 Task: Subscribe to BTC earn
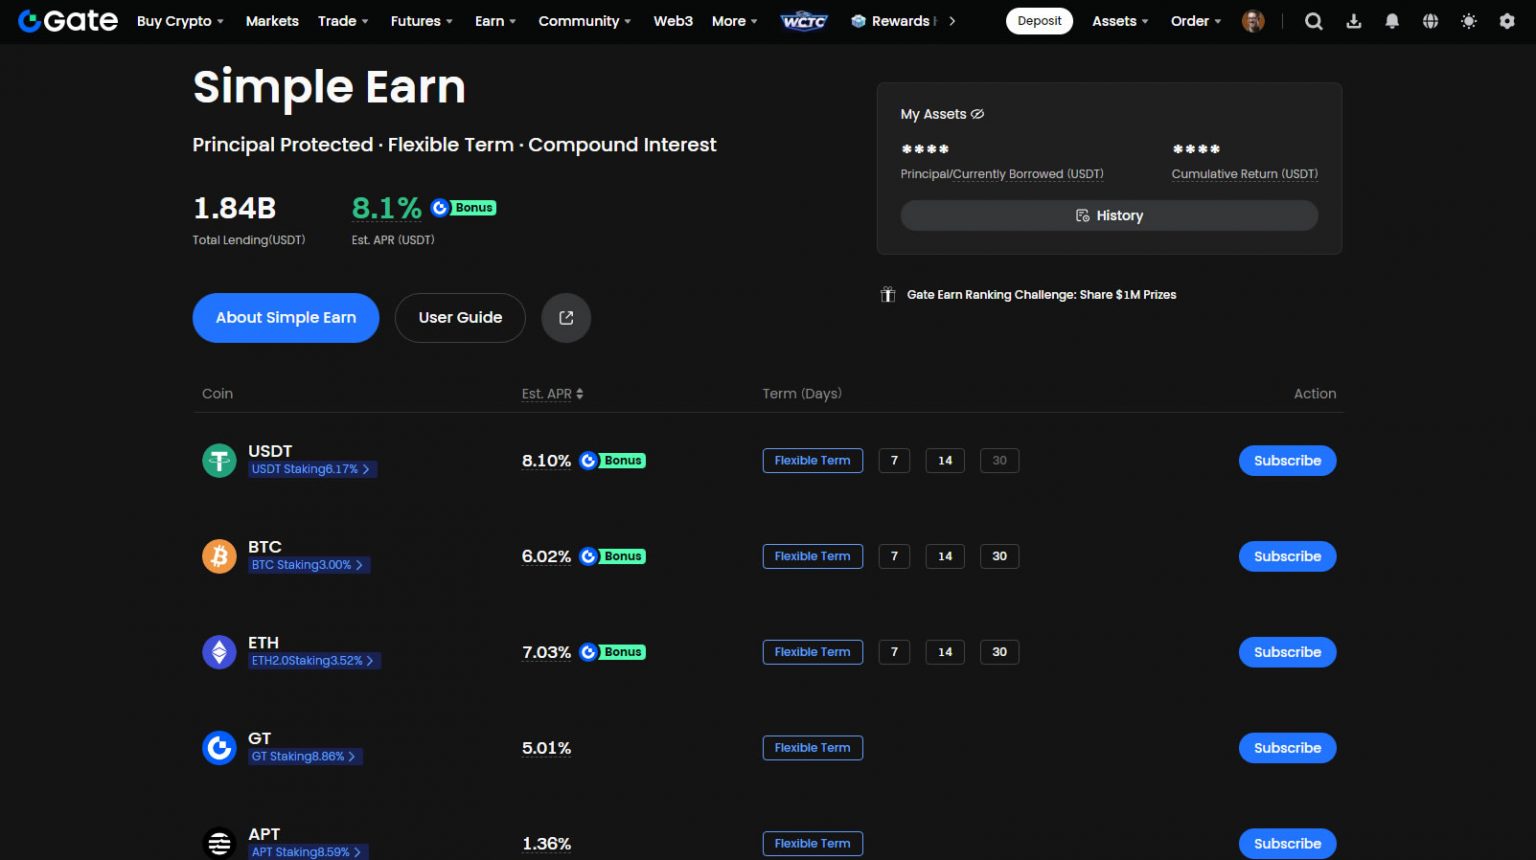tap(1287, 556)
